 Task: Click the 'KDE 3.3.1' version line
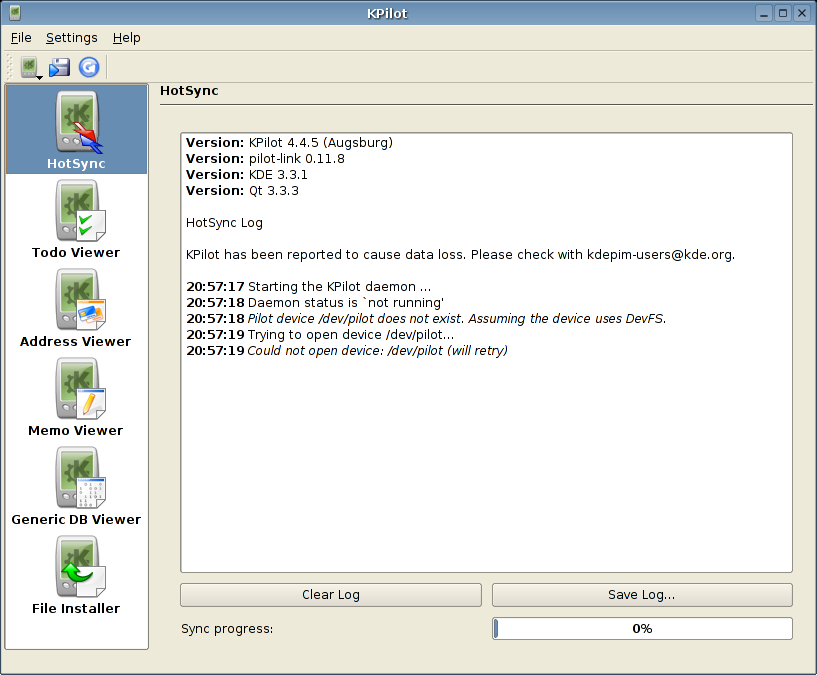247,175
